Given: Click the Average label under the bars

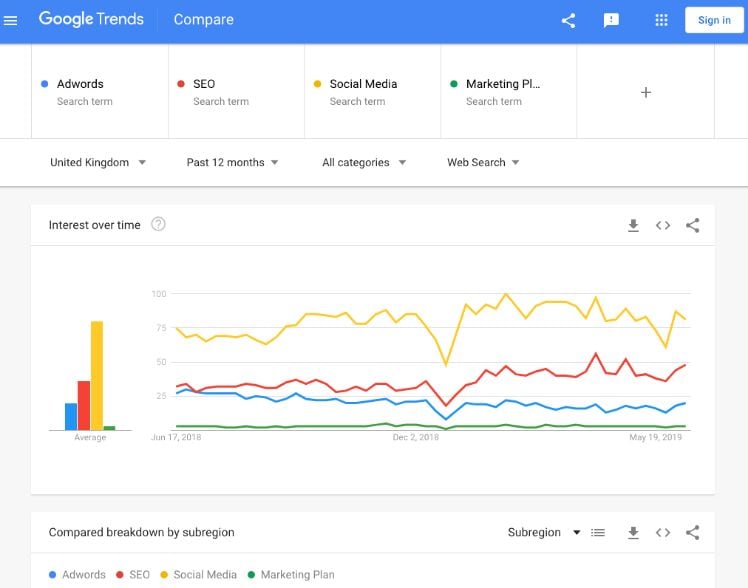Looking at the screenshot, I should coord(90,437).
